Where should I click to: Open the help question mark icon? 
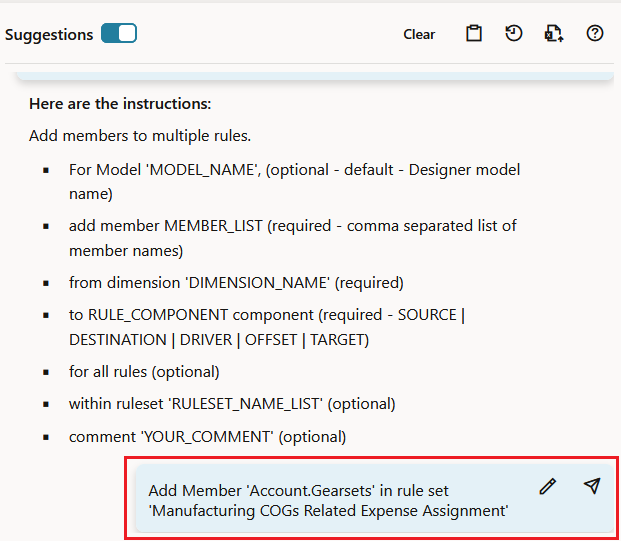pos(594,33)
